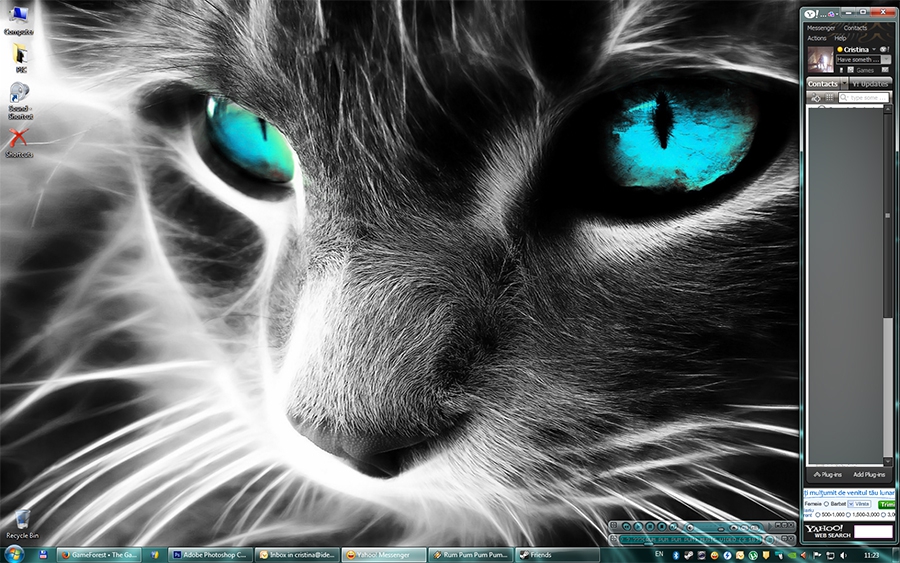This screenshot has height=563, width=900.
Task: Open the Windows Start menu orb
Action: coord(14,554)
